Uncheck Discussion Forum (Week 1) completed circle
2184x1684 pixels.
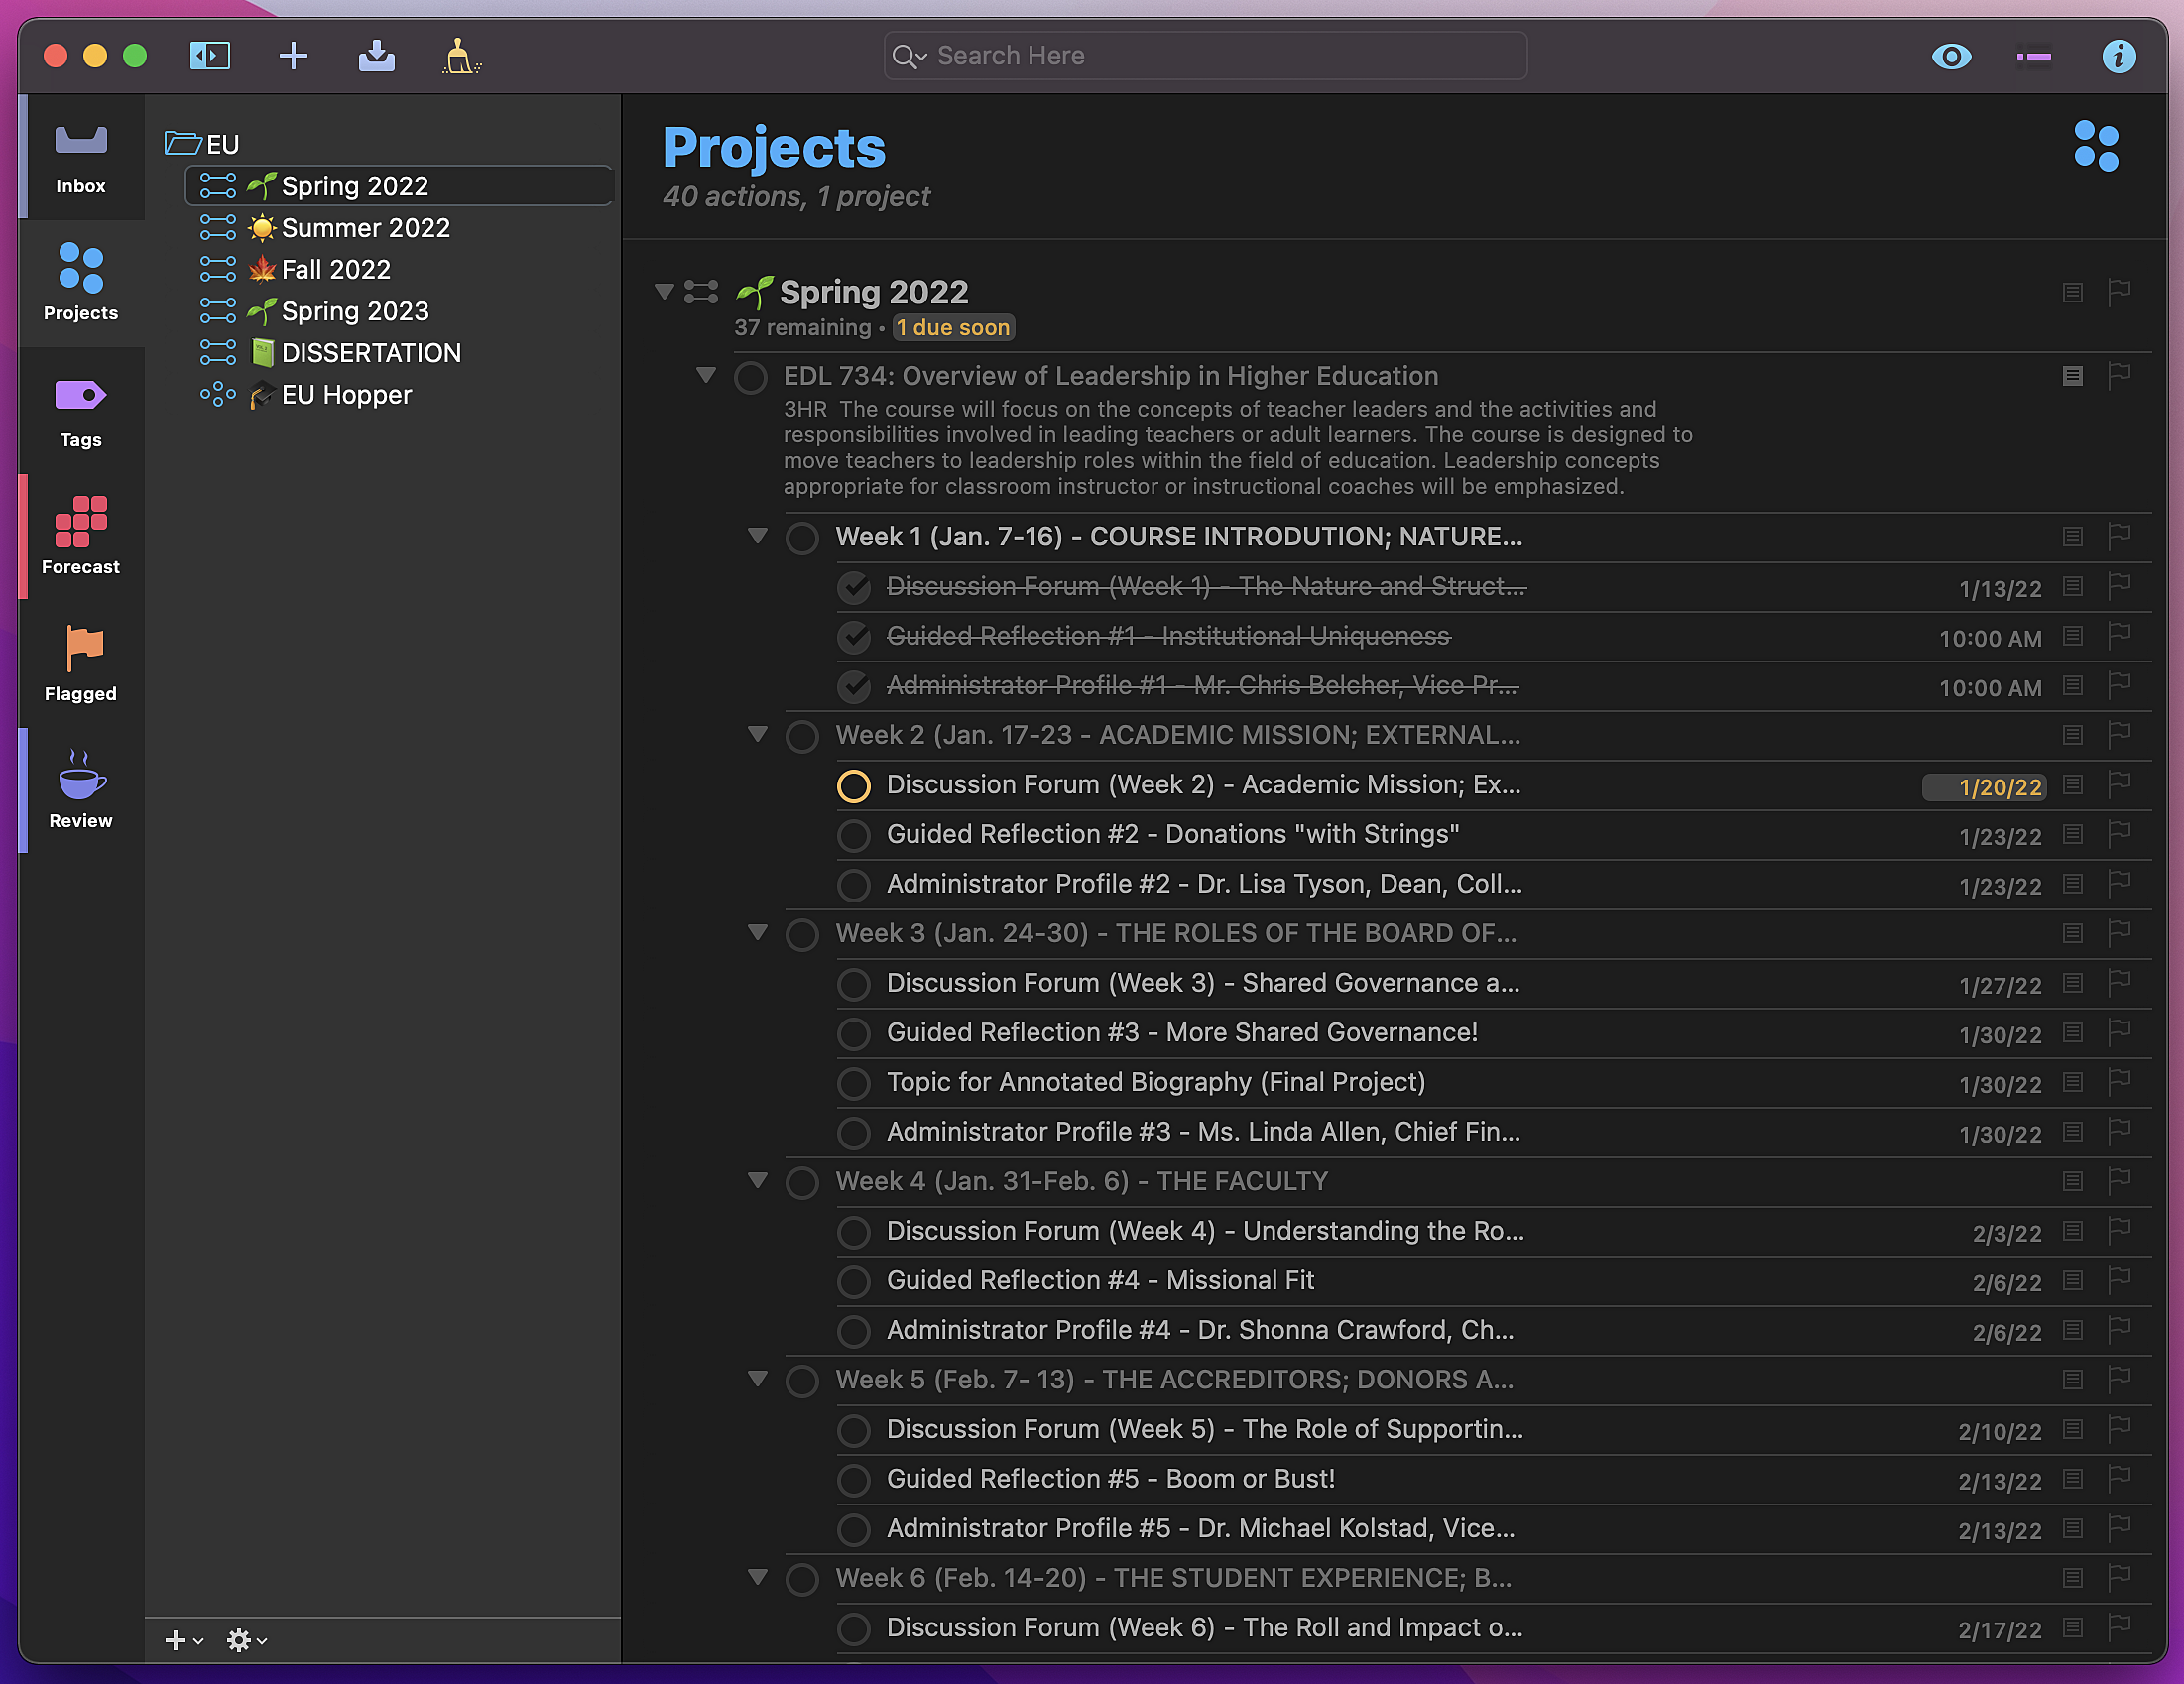pos(854,587)
